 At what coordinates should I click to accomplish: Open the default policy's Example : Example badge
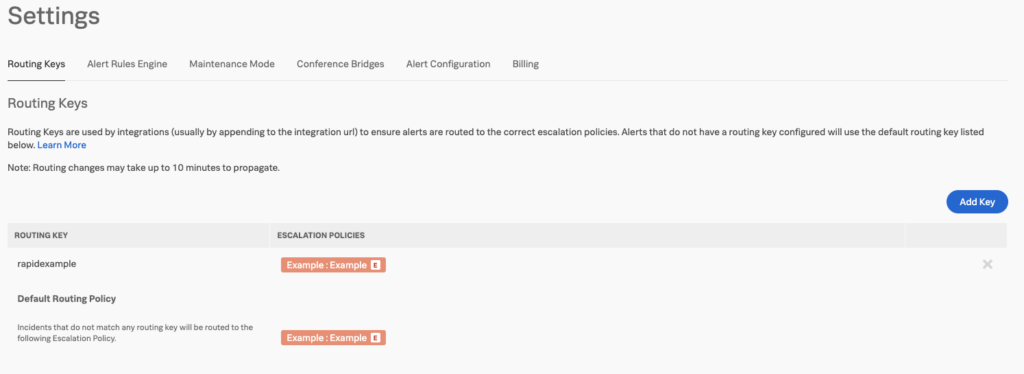click(x=334, y=338)
